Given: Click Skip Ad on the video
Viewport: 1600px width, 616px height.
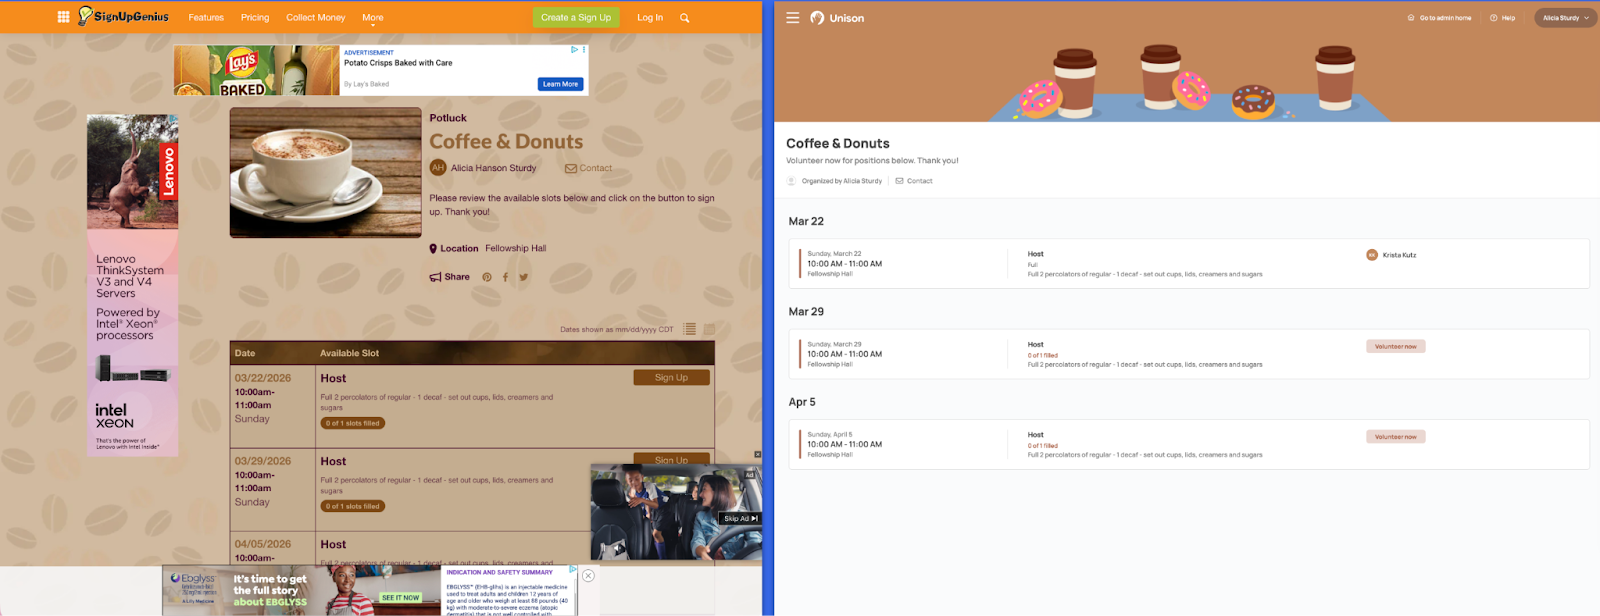Looking at the screenshot, I should (740, 518).
